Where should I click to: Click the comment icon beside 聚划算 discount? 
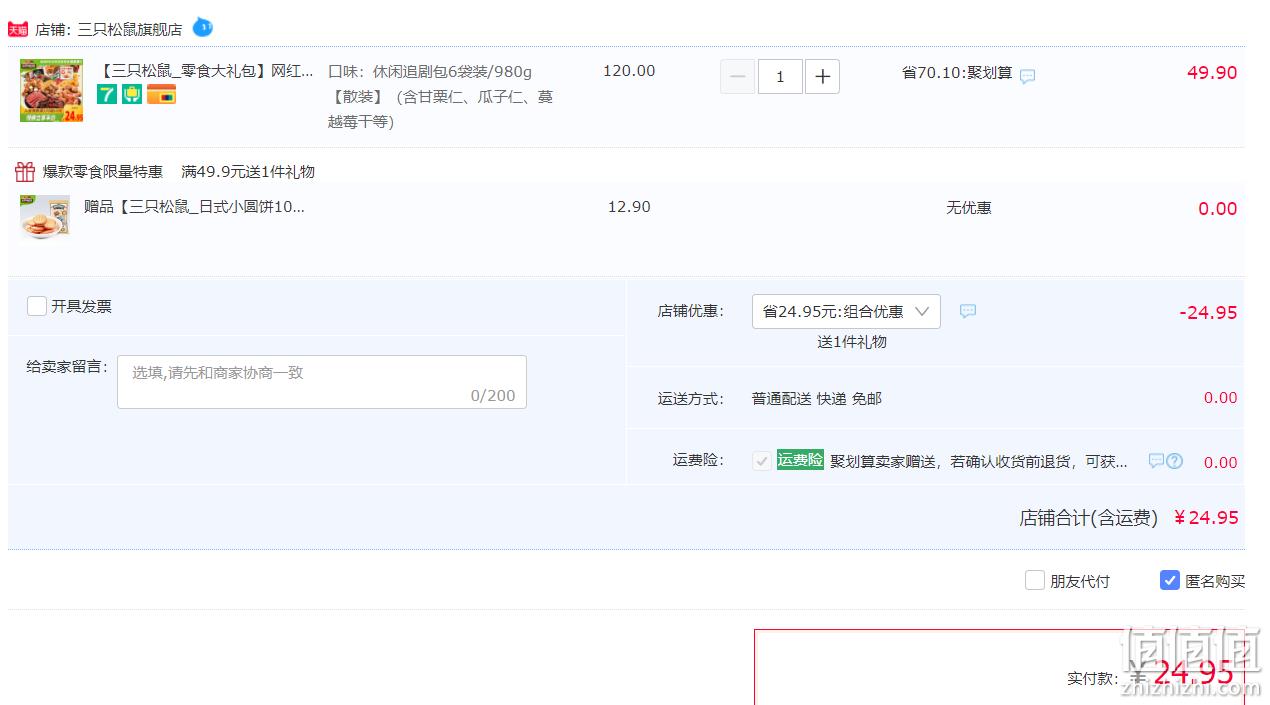[1027, 76]
